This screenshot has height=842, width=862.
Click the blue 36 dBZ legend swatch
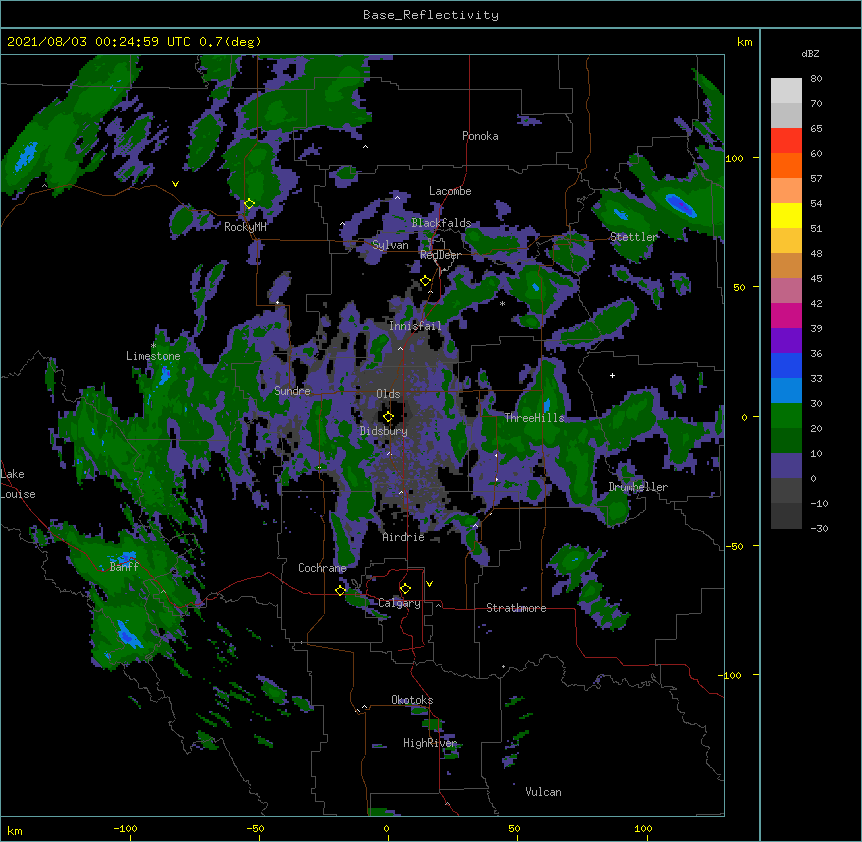coord(786,365)
